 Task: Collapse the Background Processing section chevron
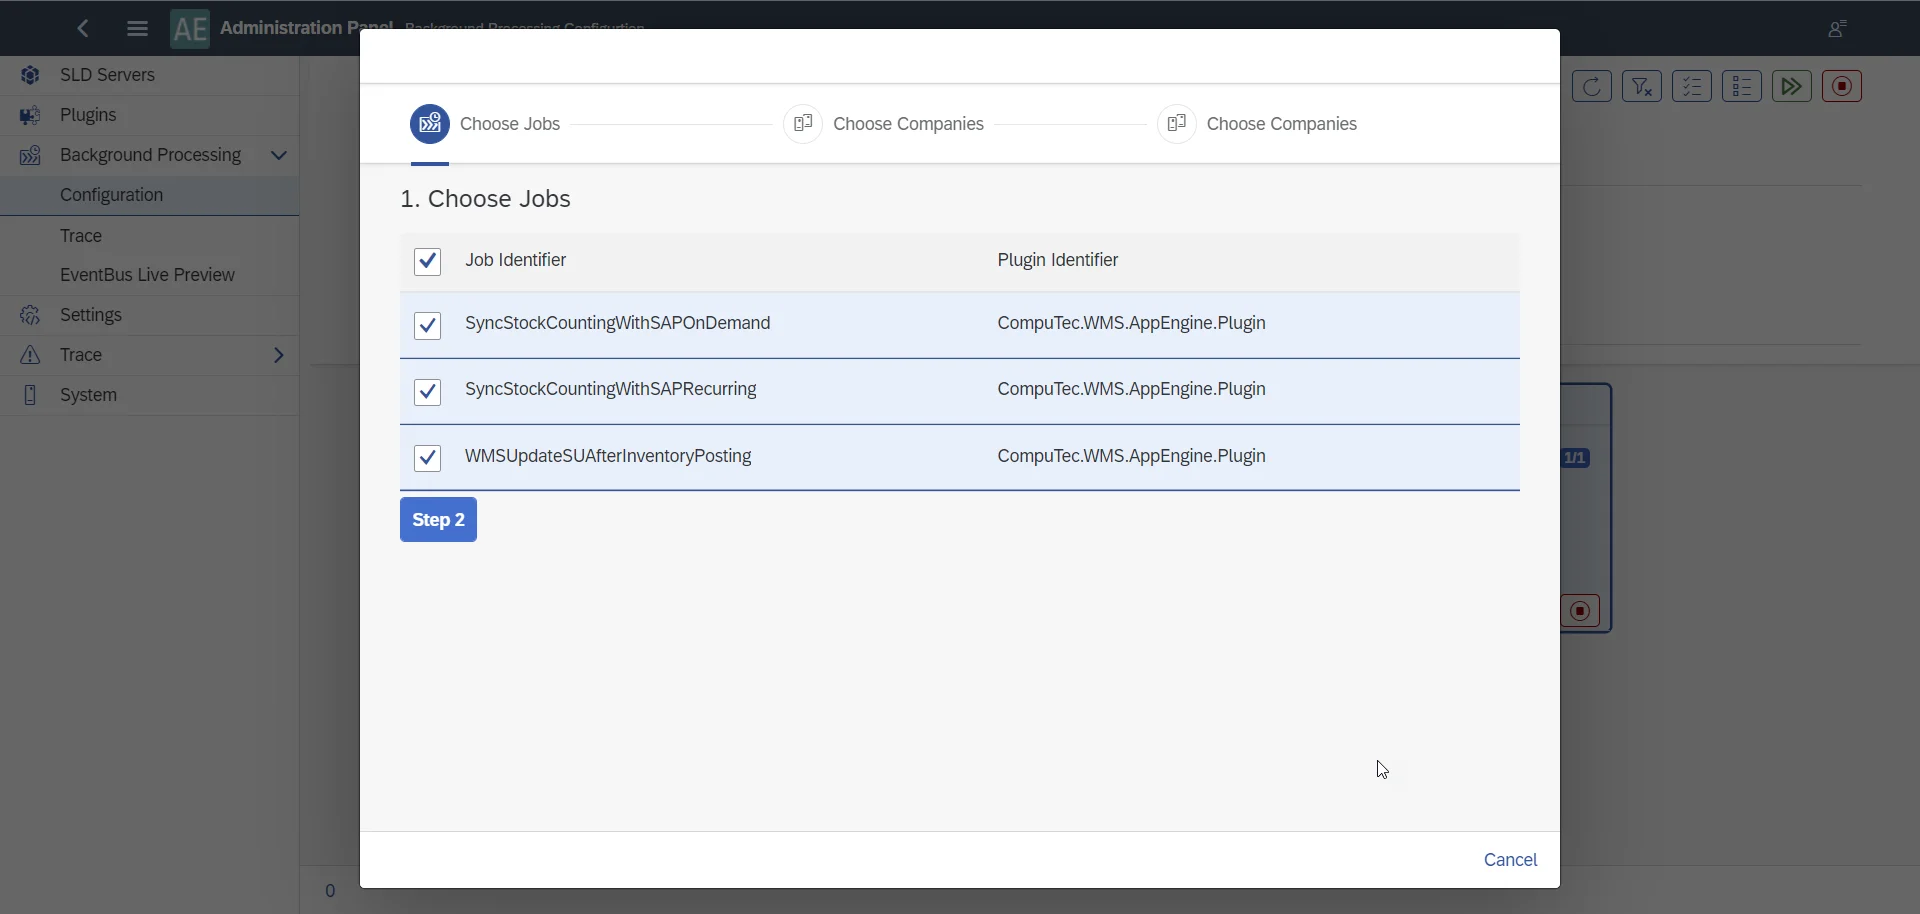click(279, 156)
